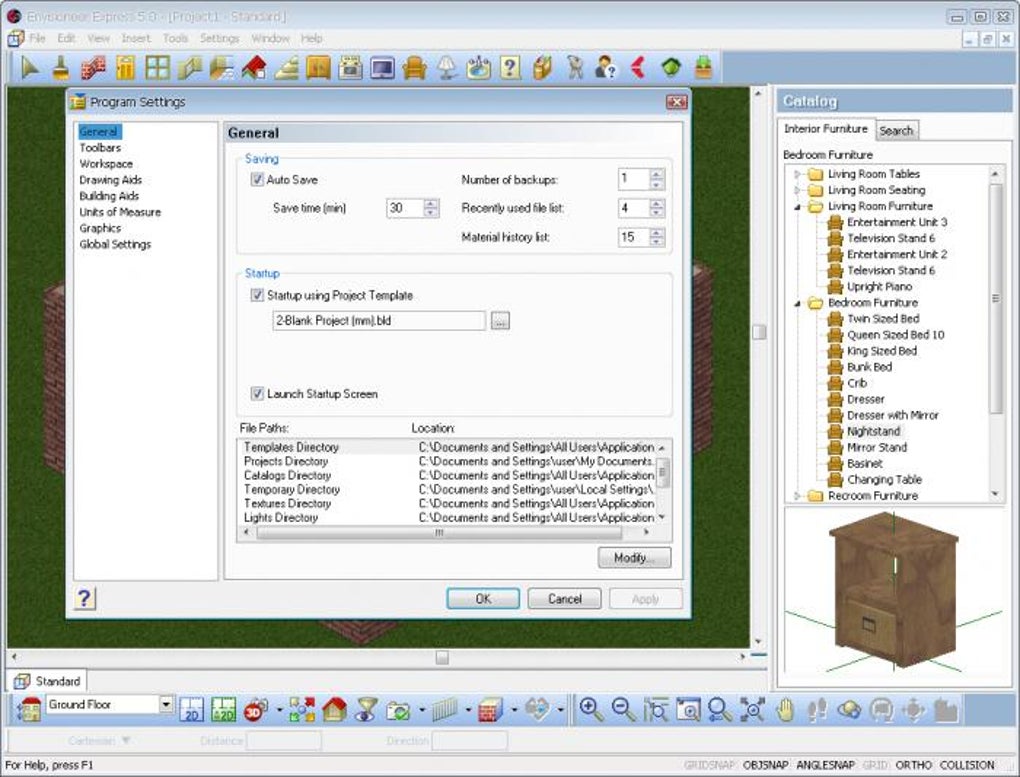Open the Settings menu
1020x777 pixels.
[x=219, y=38]
